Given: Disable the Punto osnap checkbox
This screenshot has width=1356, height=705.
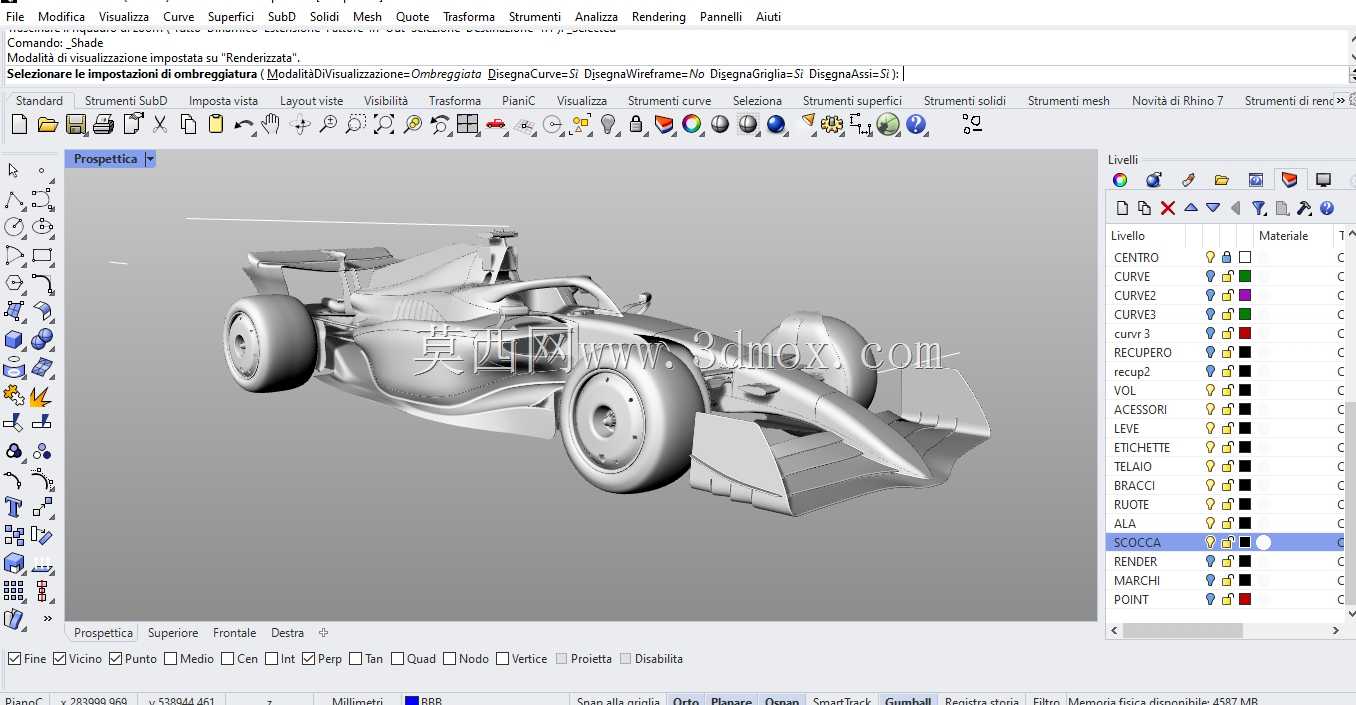Looking at the screenshot, I should (115, 659).
